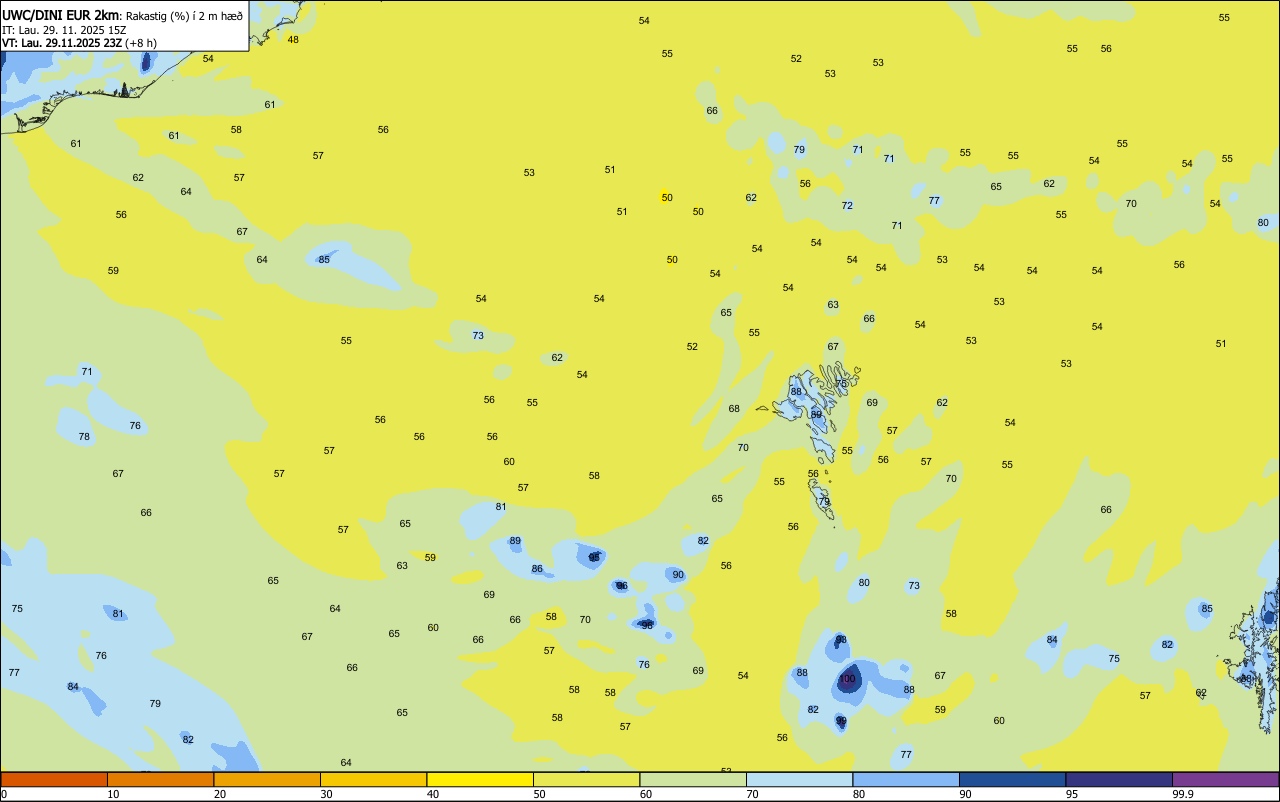Click the golden 30–40 legend swatch
The width and height of the screenshot is (1280, 802).
(x=373, y=779)
